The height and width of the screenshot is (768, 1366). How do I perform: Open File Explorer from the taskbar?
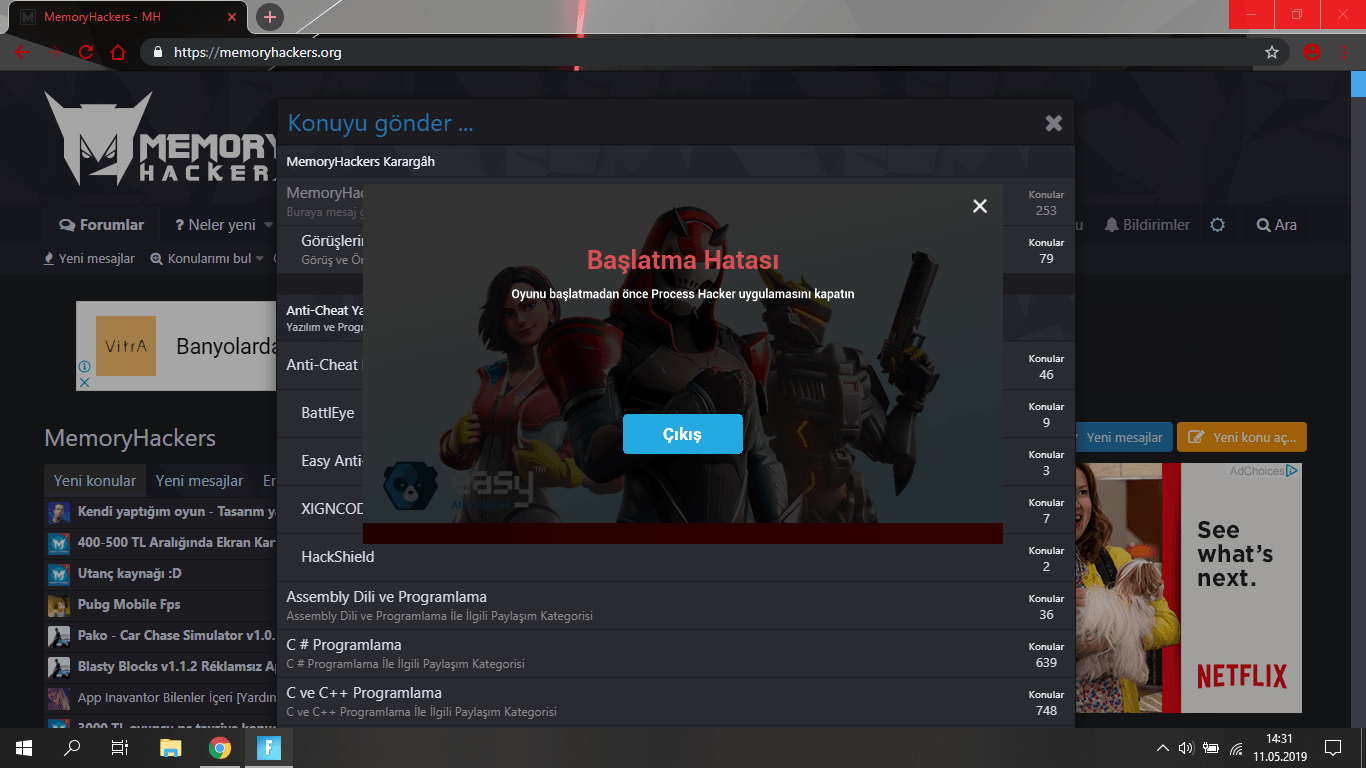pyautogui.click(x=171, y=748)
